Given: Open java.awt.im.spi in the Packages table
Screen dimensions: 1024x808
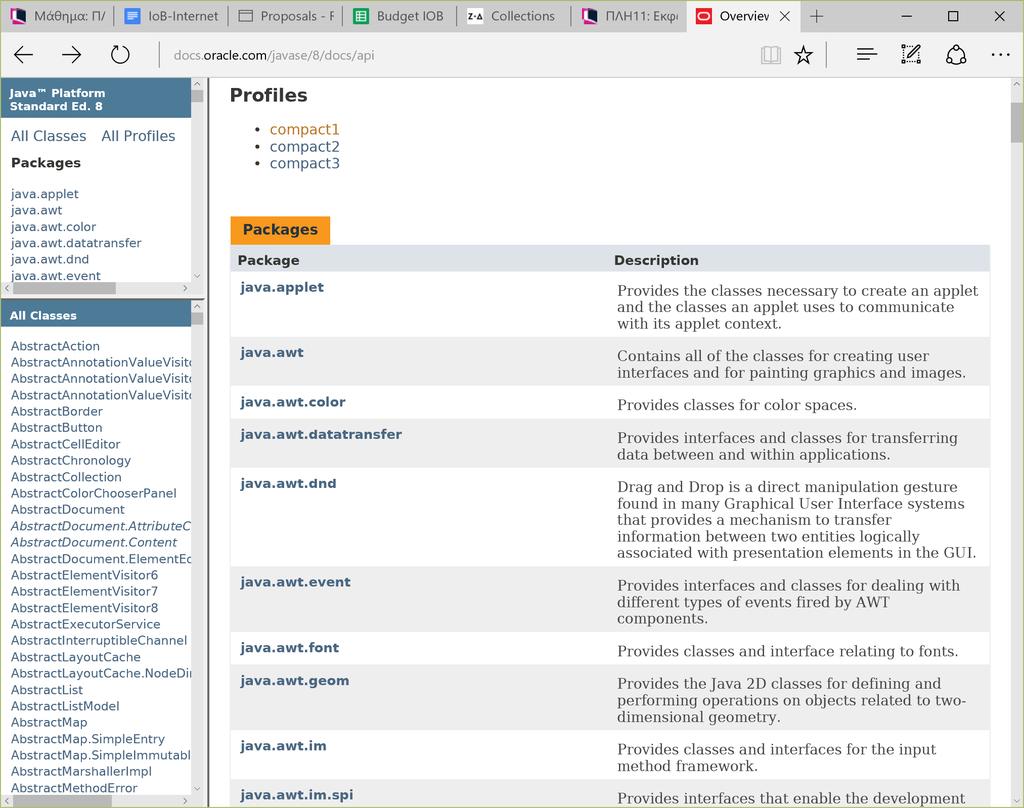Looking at the screenshot, I should 296,795.
